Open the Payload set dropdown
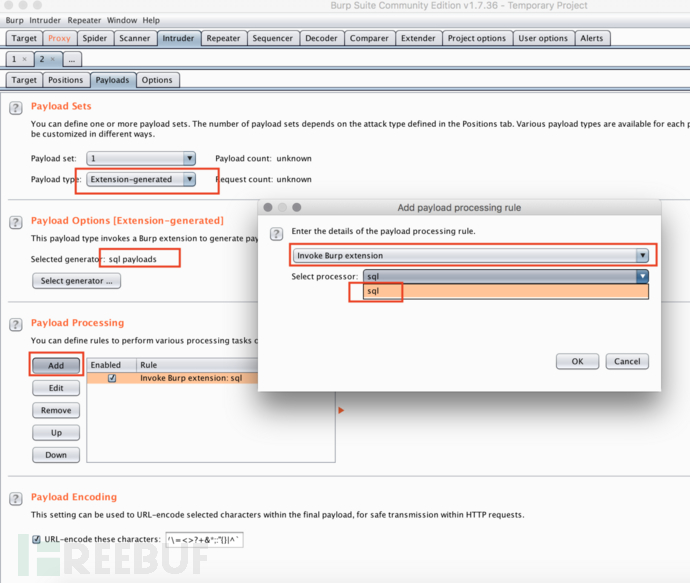 (x=189, y=158)
